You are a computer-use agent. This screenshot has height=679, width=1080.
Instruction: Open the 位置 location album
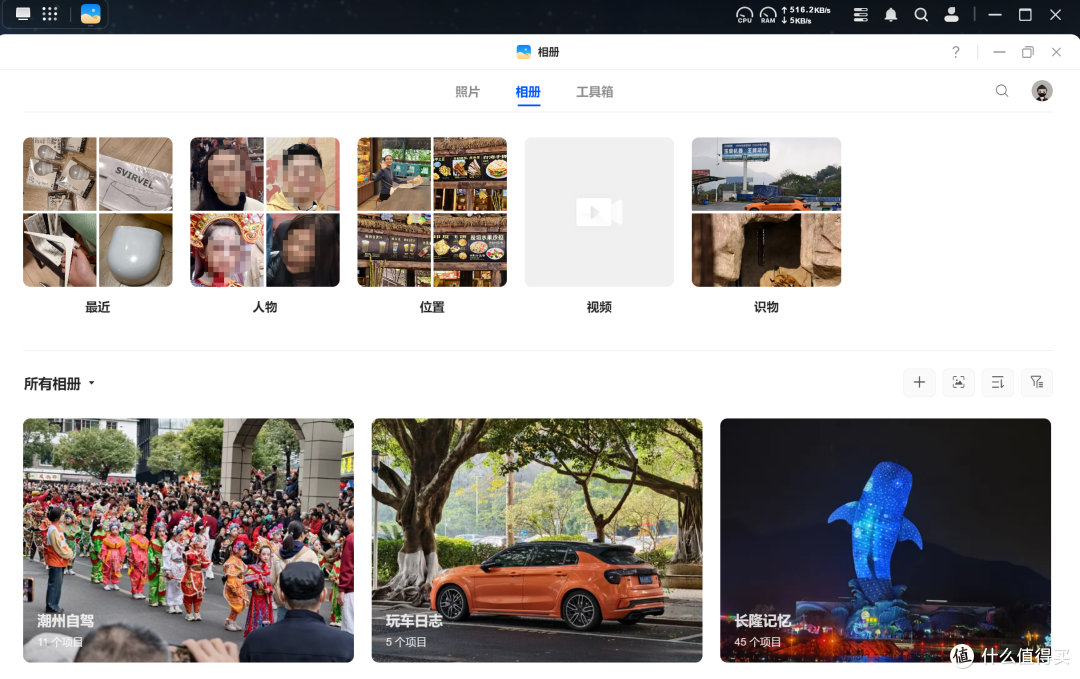(x=432, y=212)
